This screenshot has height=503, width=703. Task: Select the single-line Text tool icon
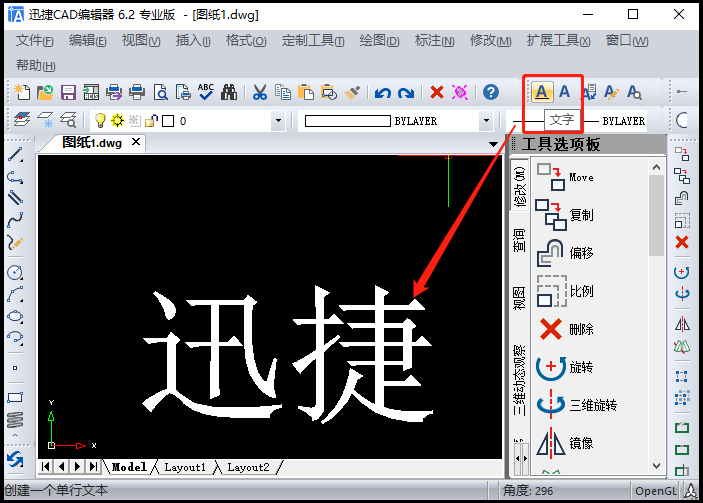click(542, 92)
